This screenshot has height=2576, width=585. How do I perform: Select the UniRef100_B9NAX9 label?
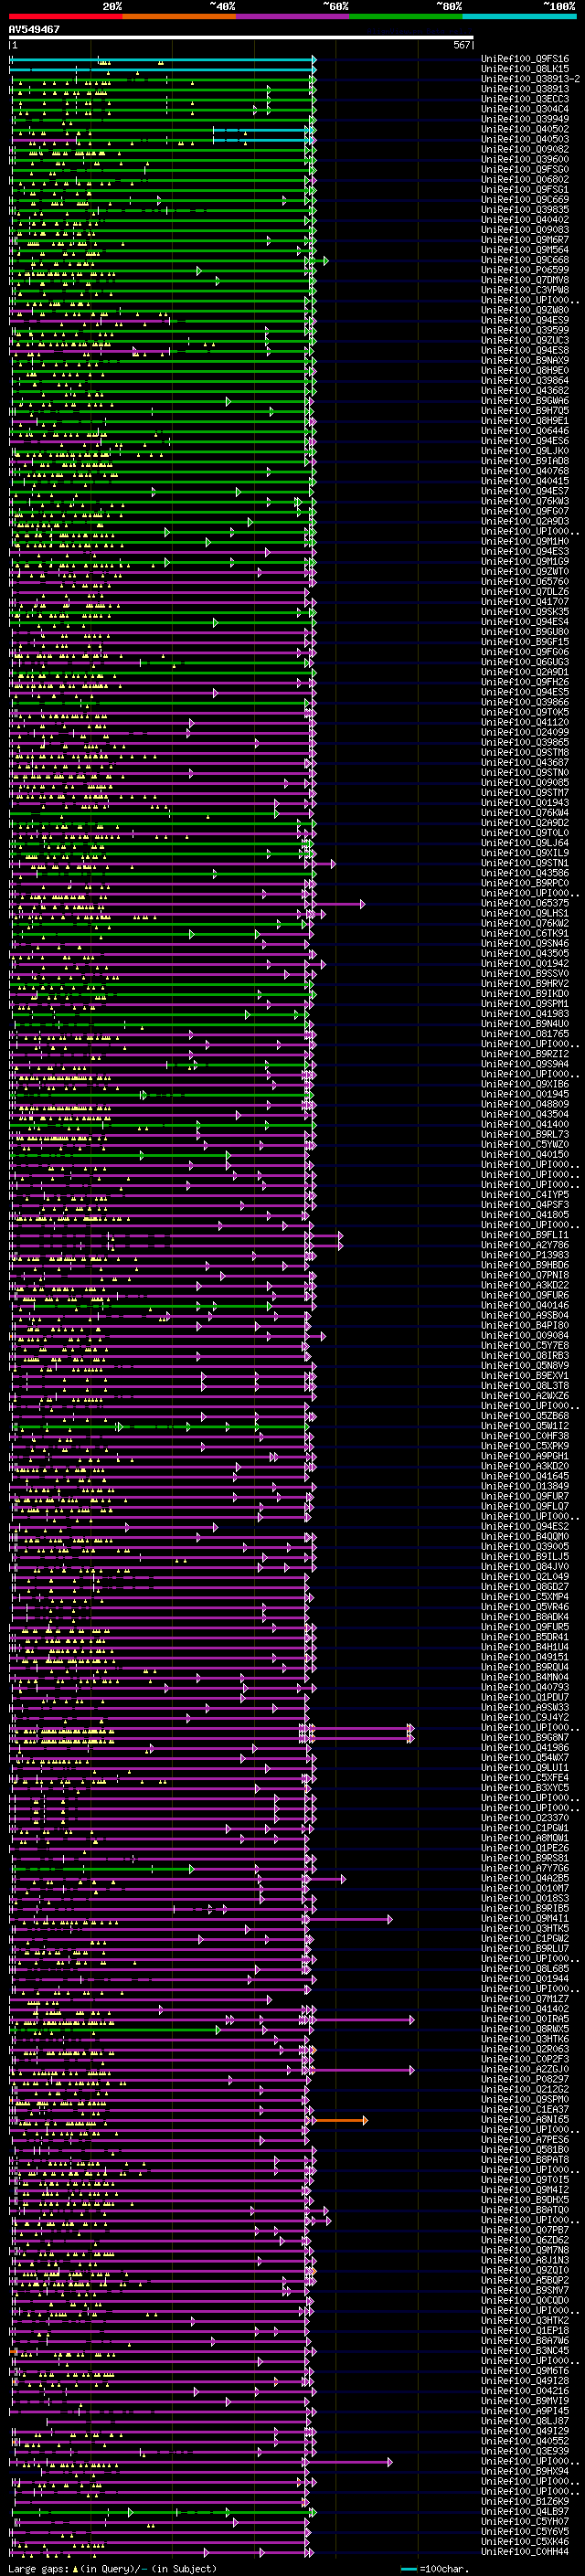point(525,360)
